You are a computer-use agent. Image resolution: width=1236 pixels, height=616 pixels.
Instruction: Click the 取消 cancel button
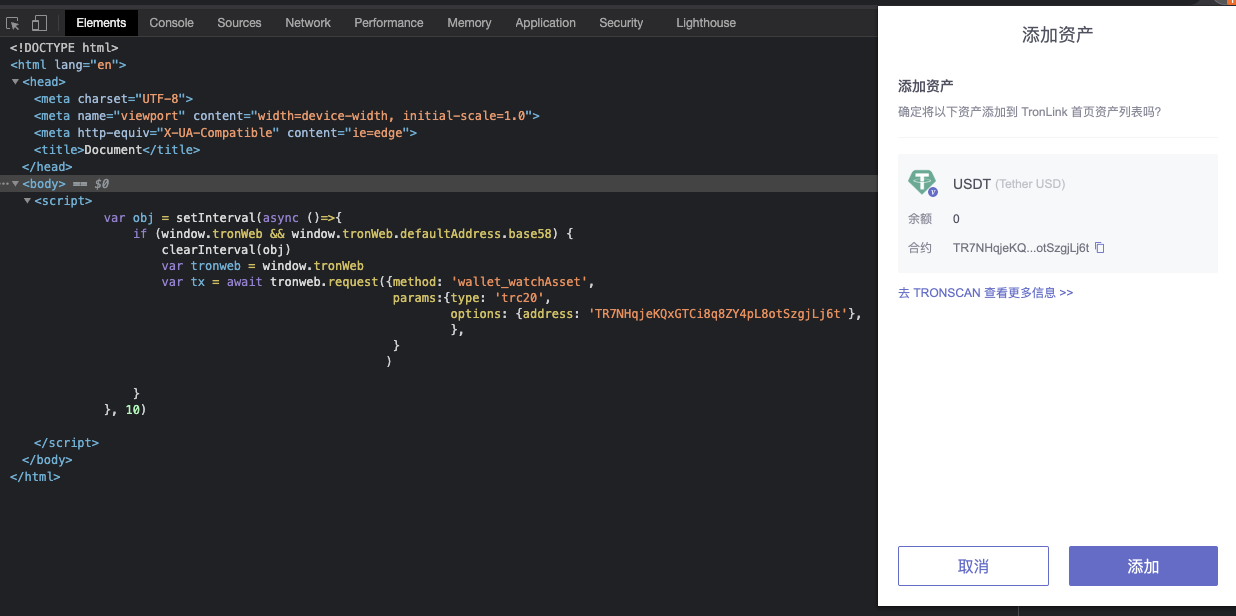(x=973, y=566)
